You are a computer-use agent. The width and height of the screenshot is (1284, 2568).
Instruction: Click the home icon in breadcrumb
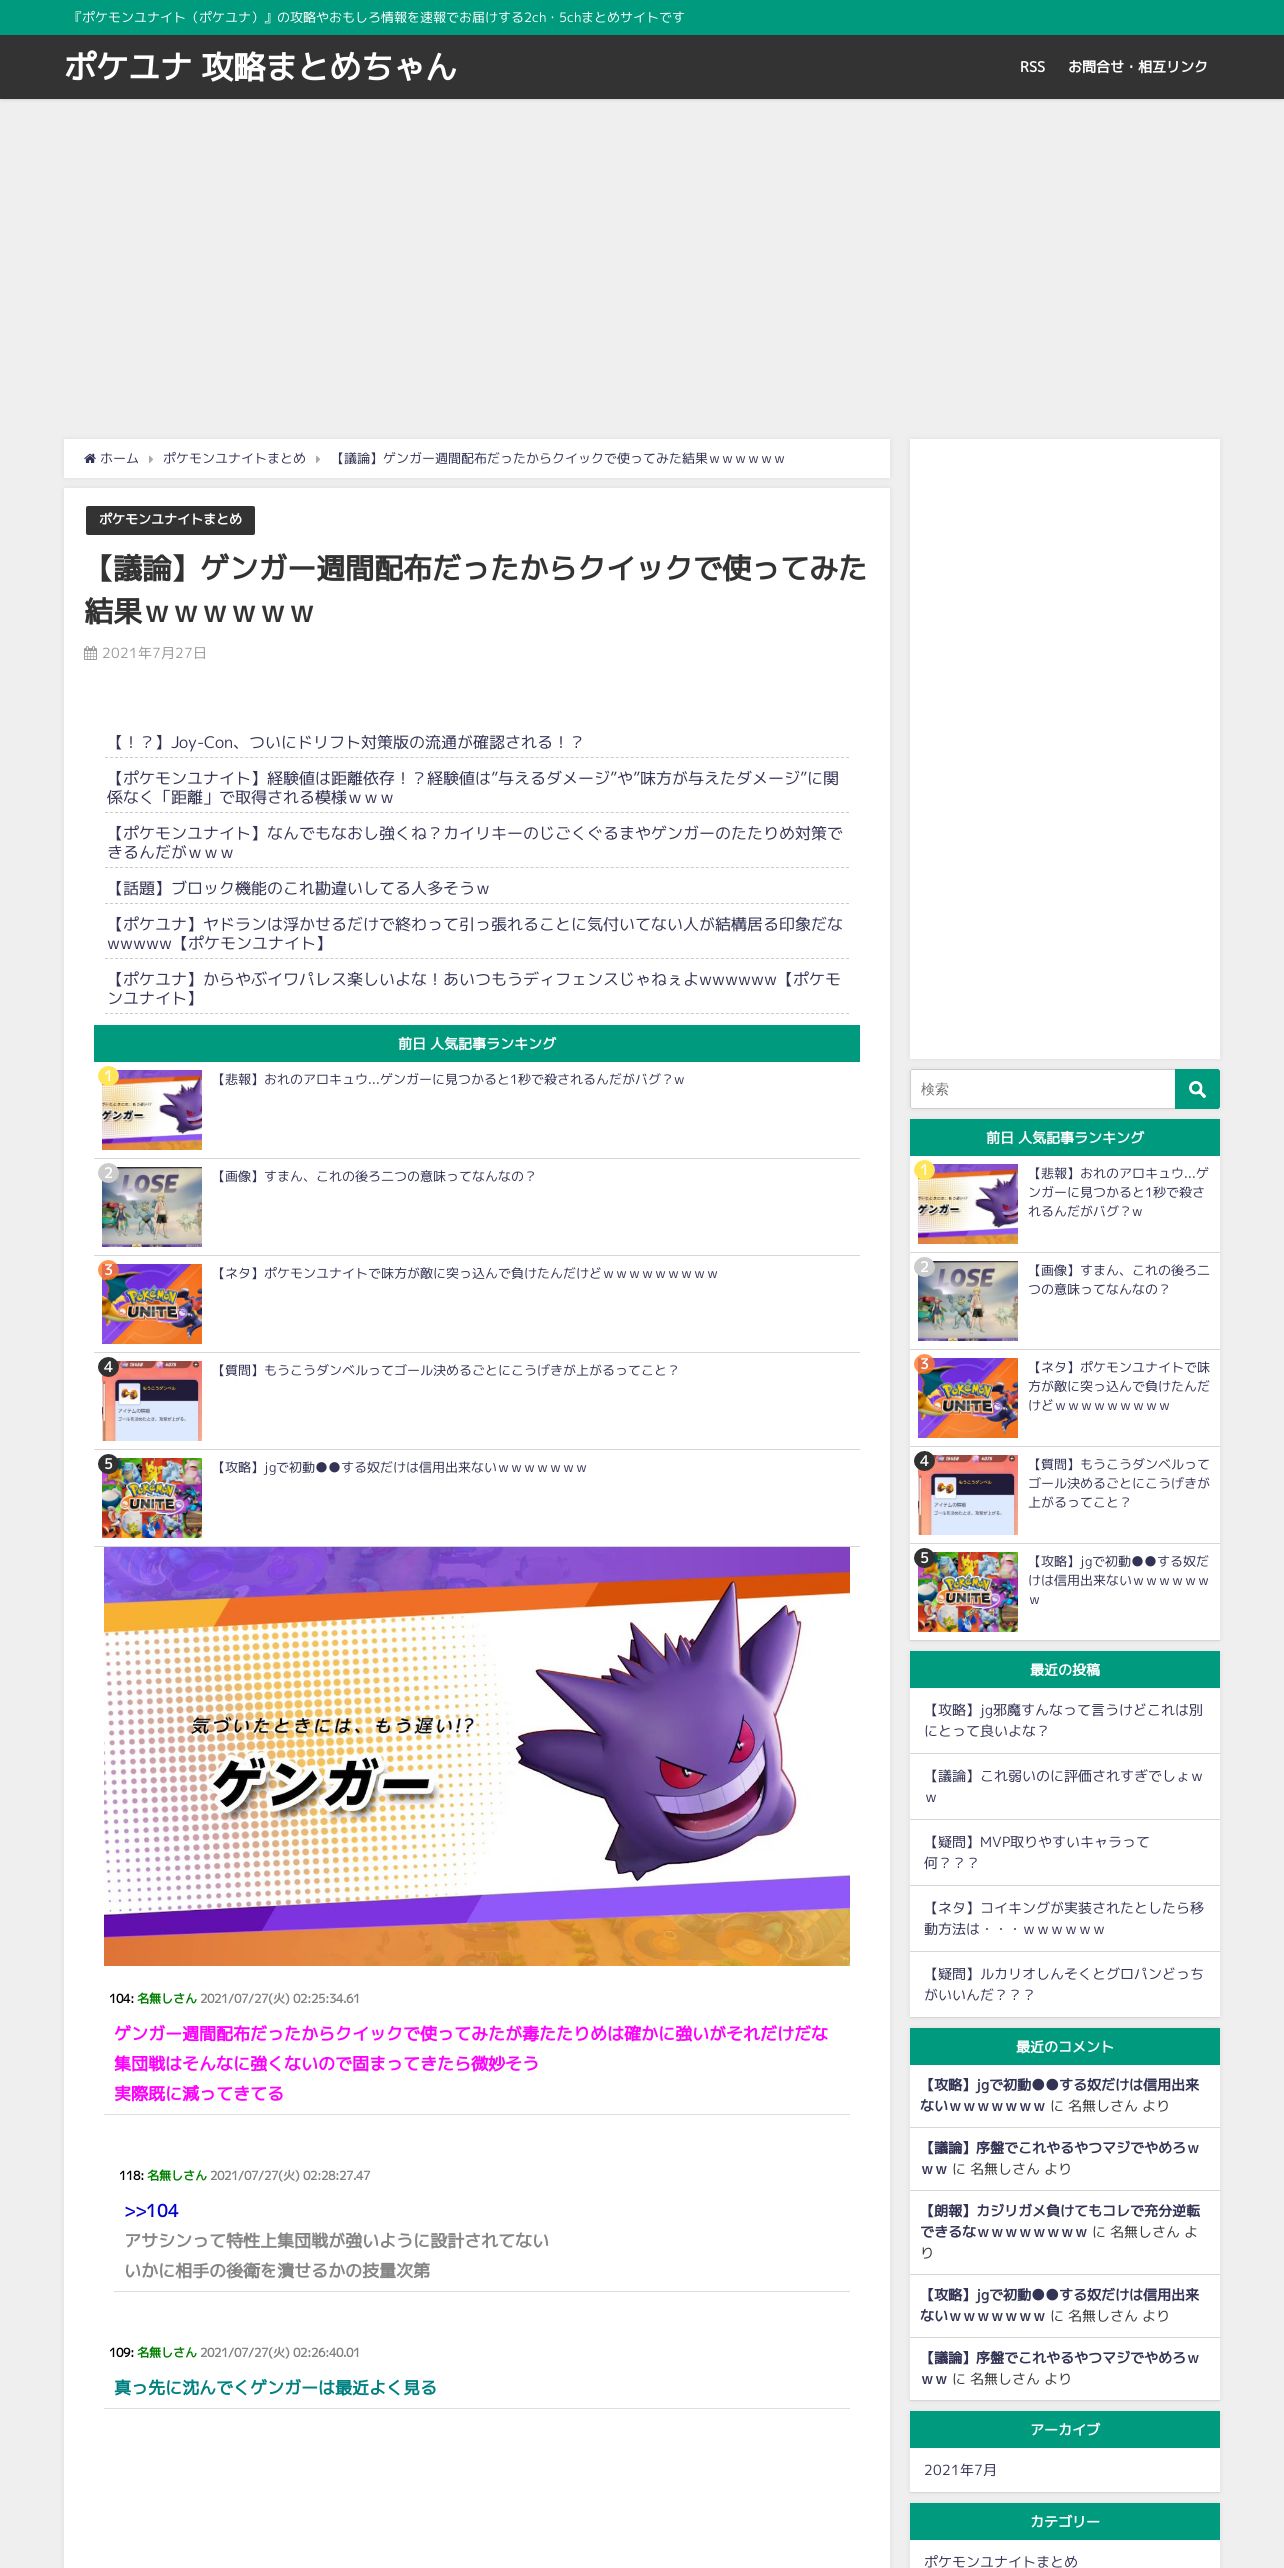(x=90, y=458)
